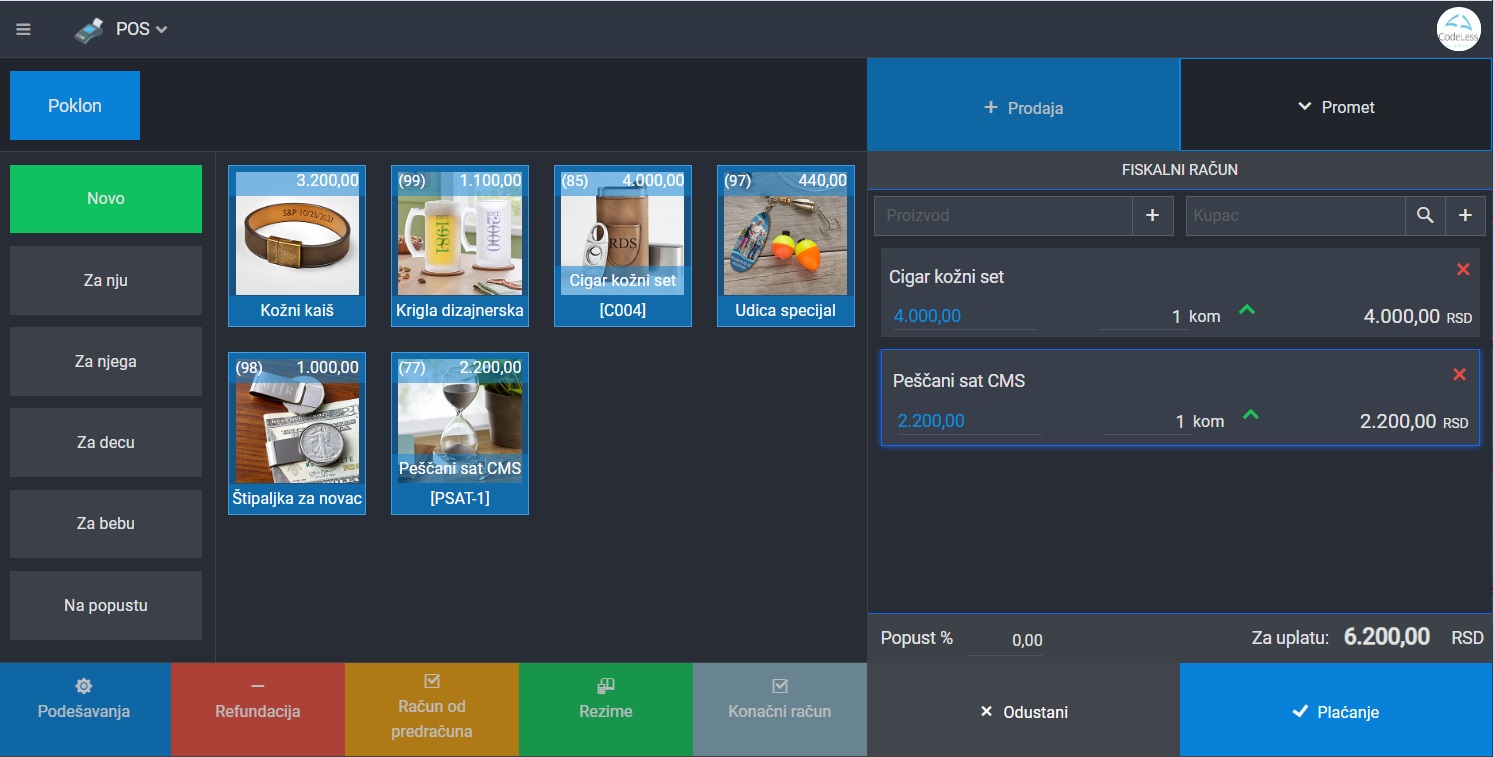
Task: Open Podešavanja settings
Action: [x=85, y=710]
